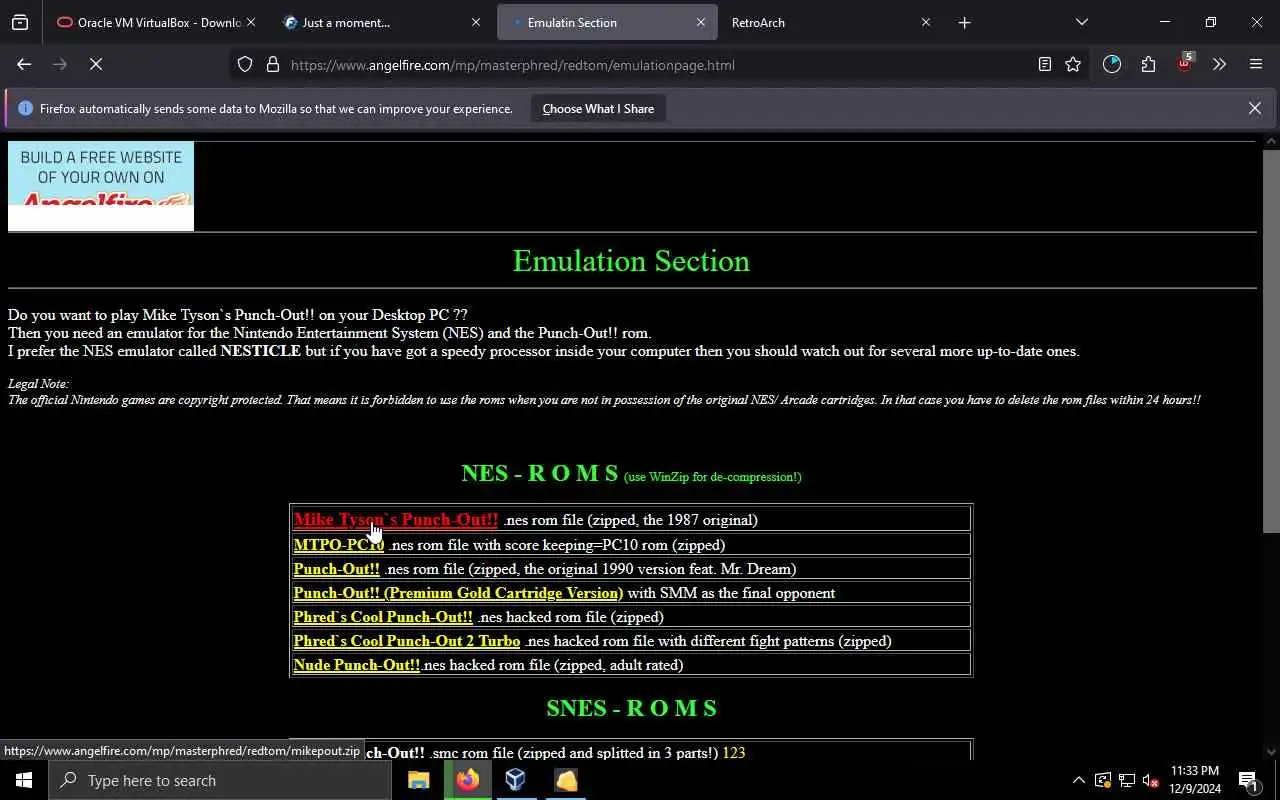Image resolution: width=1280 pixels, height=800 pixels.
Task: Open Firefox application menu
Action: [1256, 64]
